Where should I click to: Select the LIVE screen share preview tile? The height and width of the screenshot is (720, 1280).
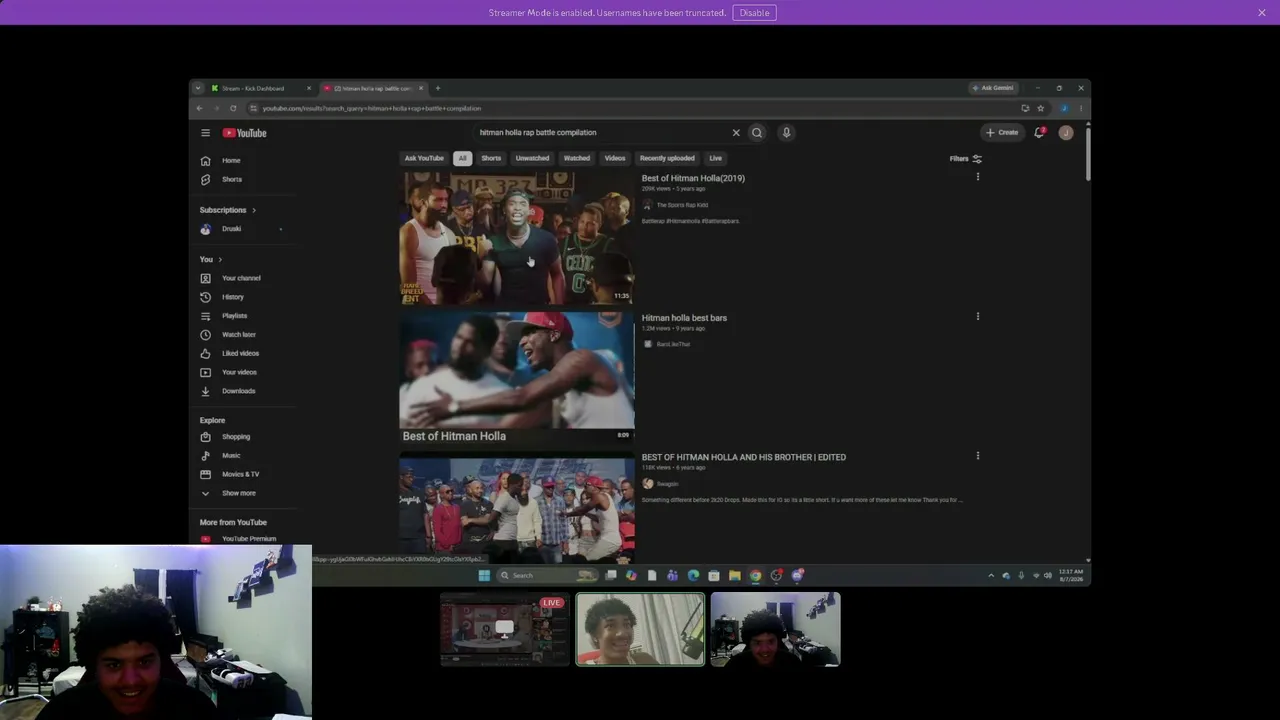click(505, 629)
